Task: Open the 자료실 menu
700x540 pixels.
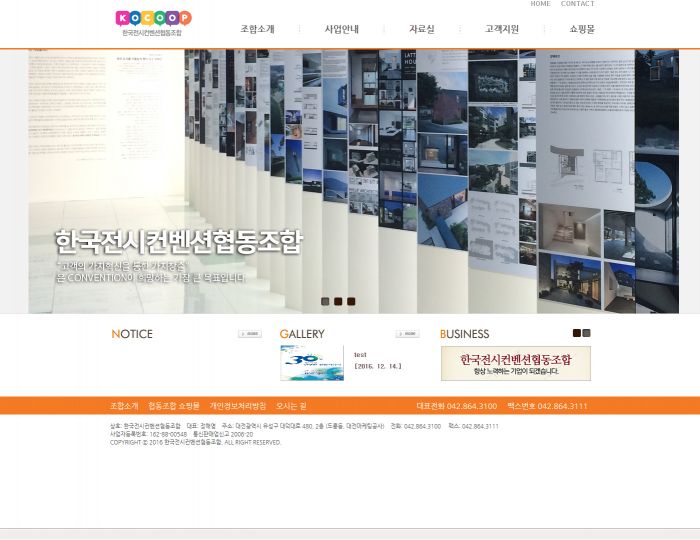Action: [x=421, y=30]
